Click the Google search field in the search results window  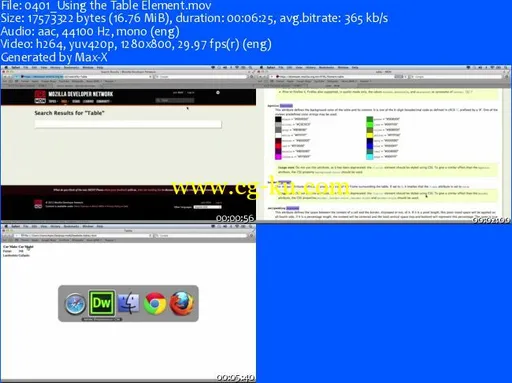click(x=202, y=77)
